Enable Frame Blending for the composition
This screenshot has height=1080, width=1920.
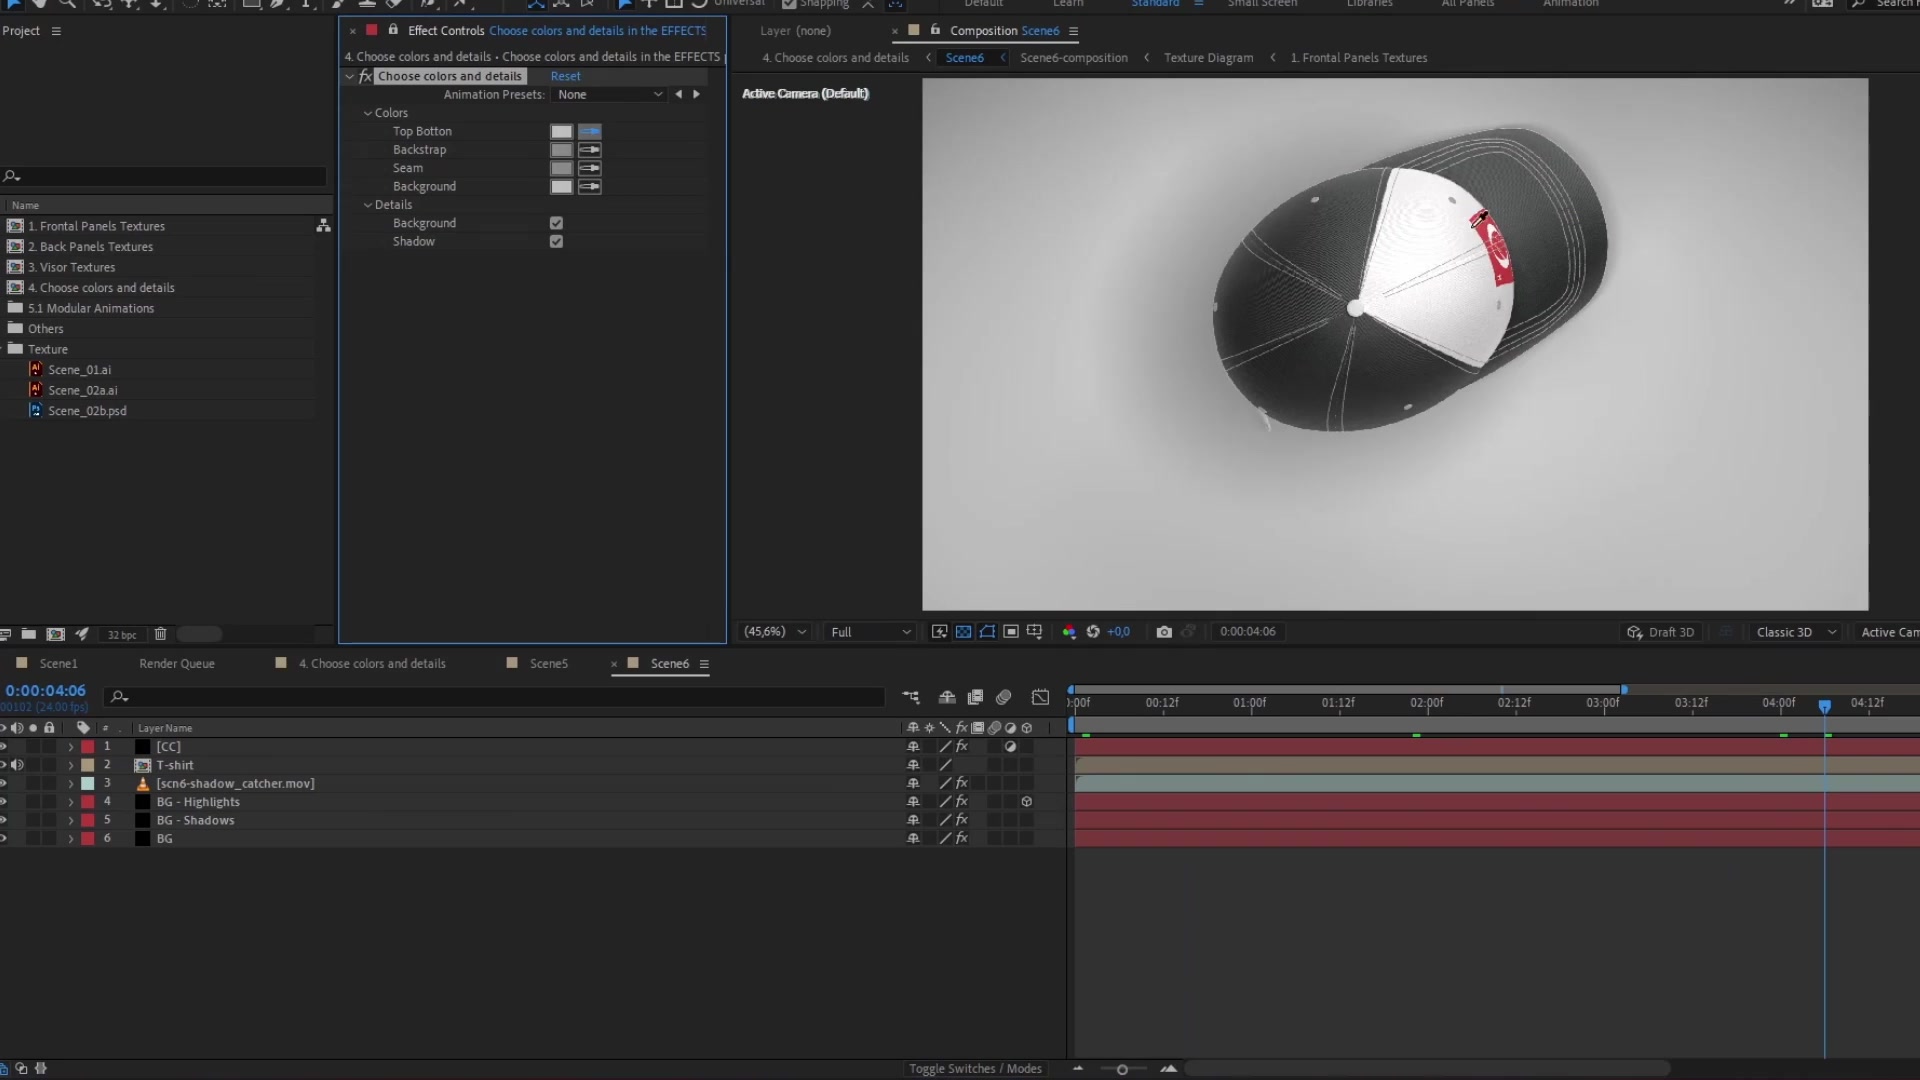coord(975,697)
